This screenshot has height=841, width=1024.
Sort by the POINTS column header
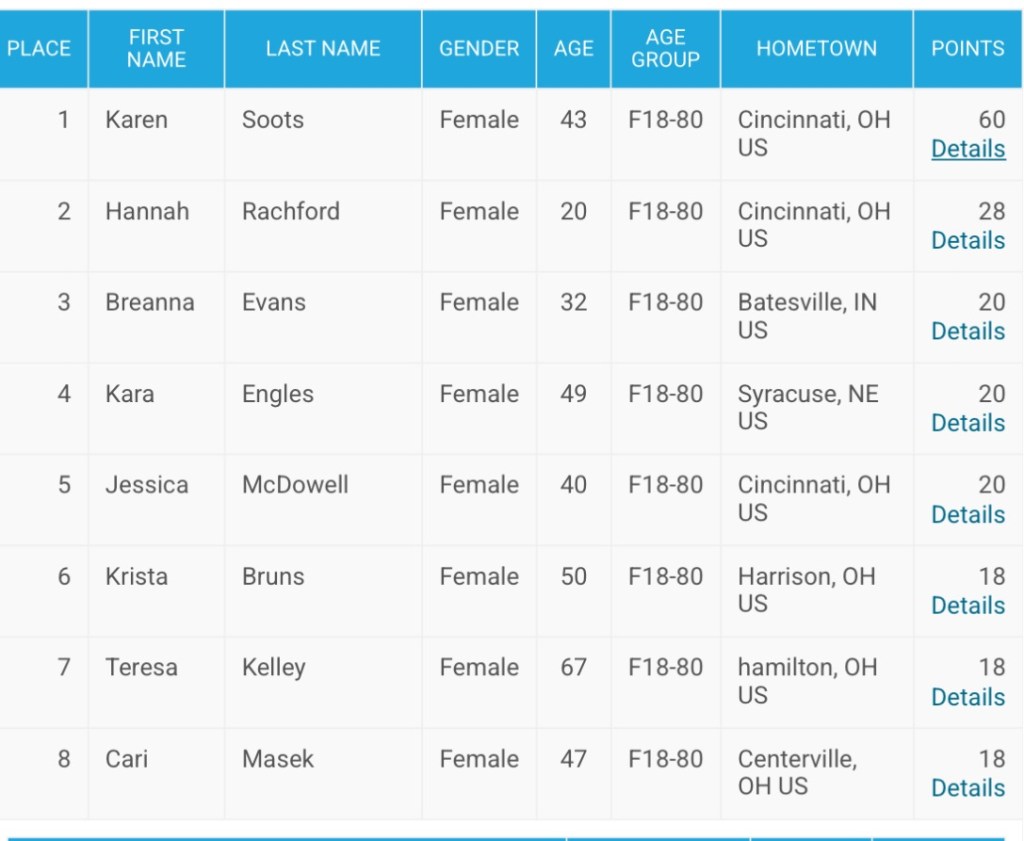point(967,48)
